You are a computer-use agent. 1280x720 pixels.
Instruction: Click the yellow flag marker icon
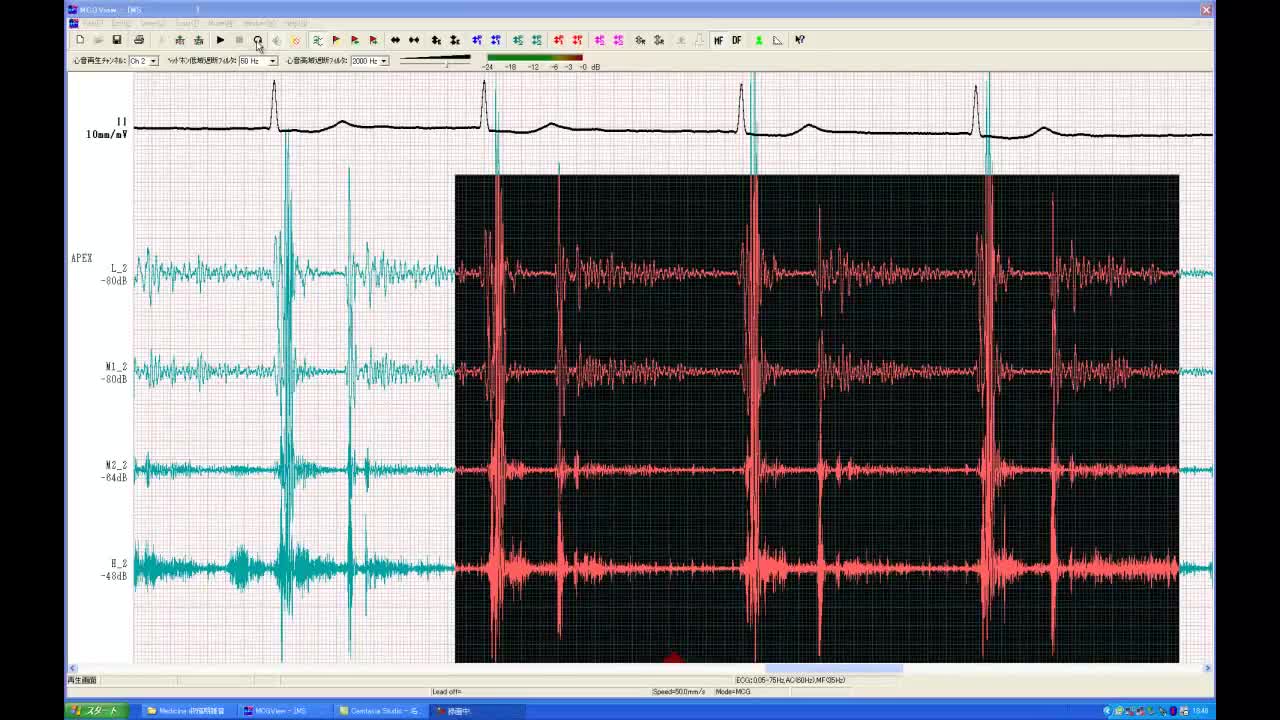336,40
